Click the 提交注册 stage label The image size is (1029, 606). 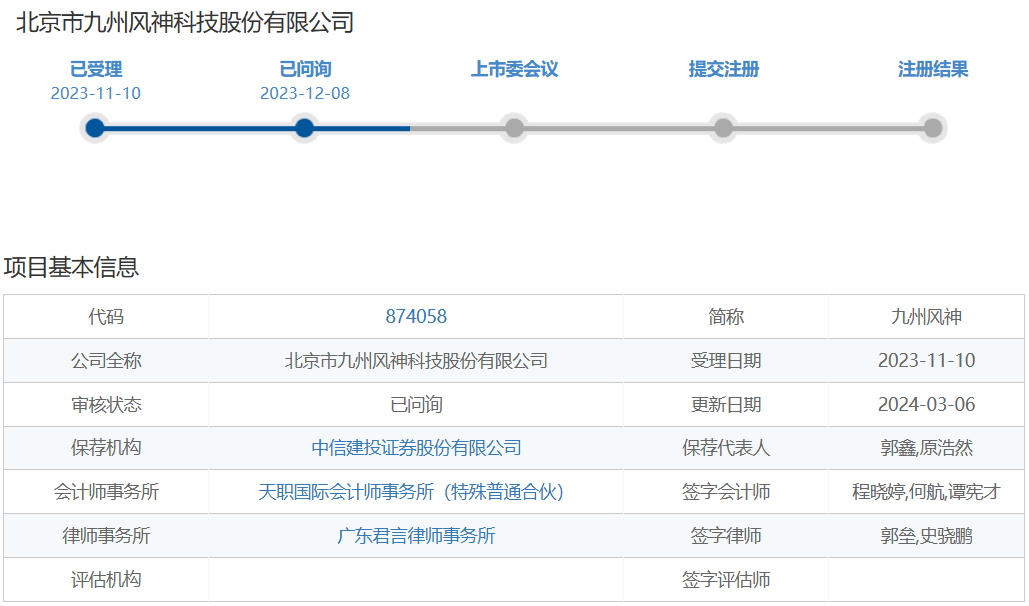coord(723,69)
